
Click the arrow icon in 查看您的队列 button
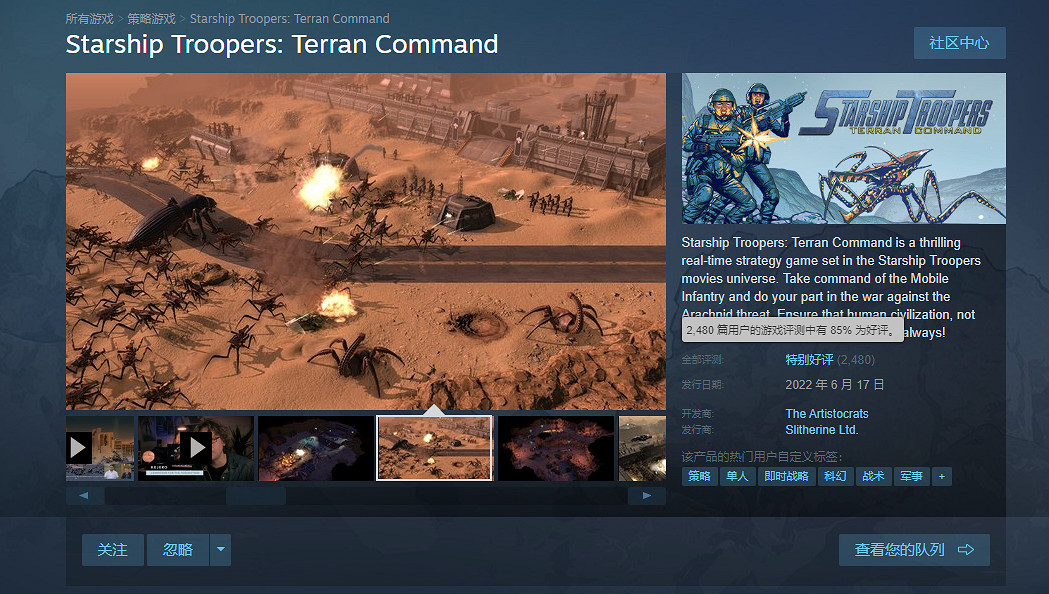965,550
